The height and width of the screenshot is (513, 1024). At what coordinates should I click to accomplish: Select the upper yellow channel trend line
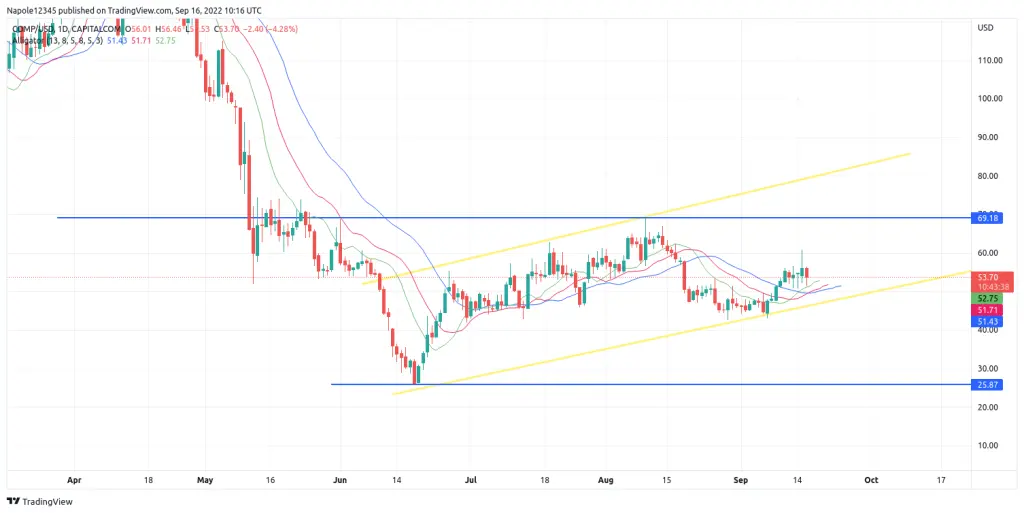636,218
